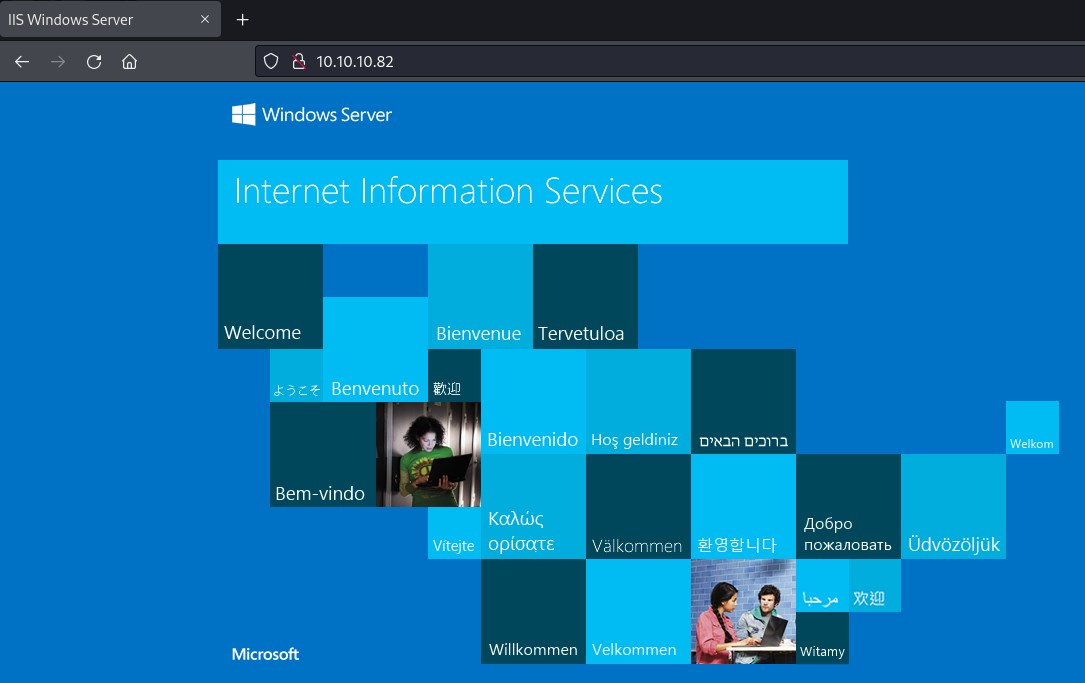Screen dimensions: 1085x683
Task: Click the two people with laptop photo
Action: click(742, 611)
